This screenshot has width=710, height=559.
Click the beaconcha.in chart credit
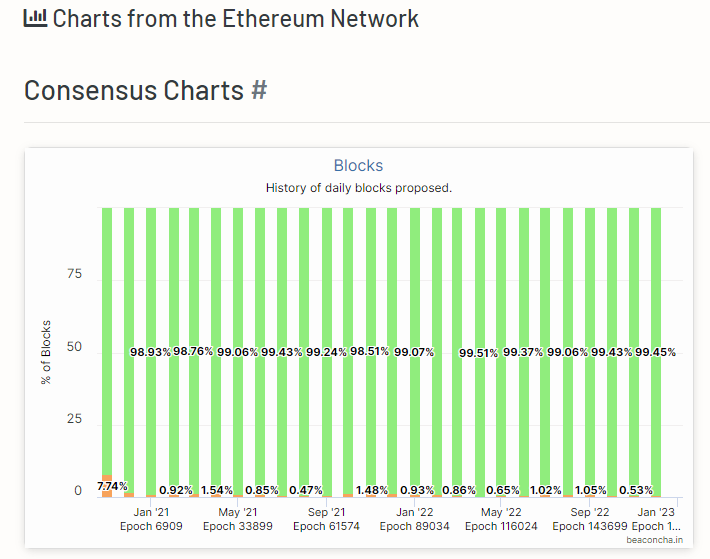[656, 539]
